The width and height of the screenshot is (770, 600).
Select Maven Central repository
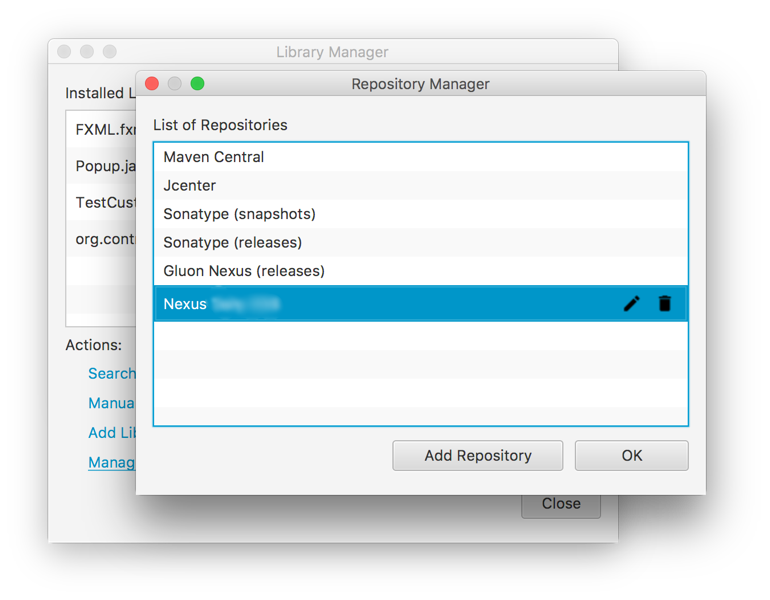pos(421,157)
